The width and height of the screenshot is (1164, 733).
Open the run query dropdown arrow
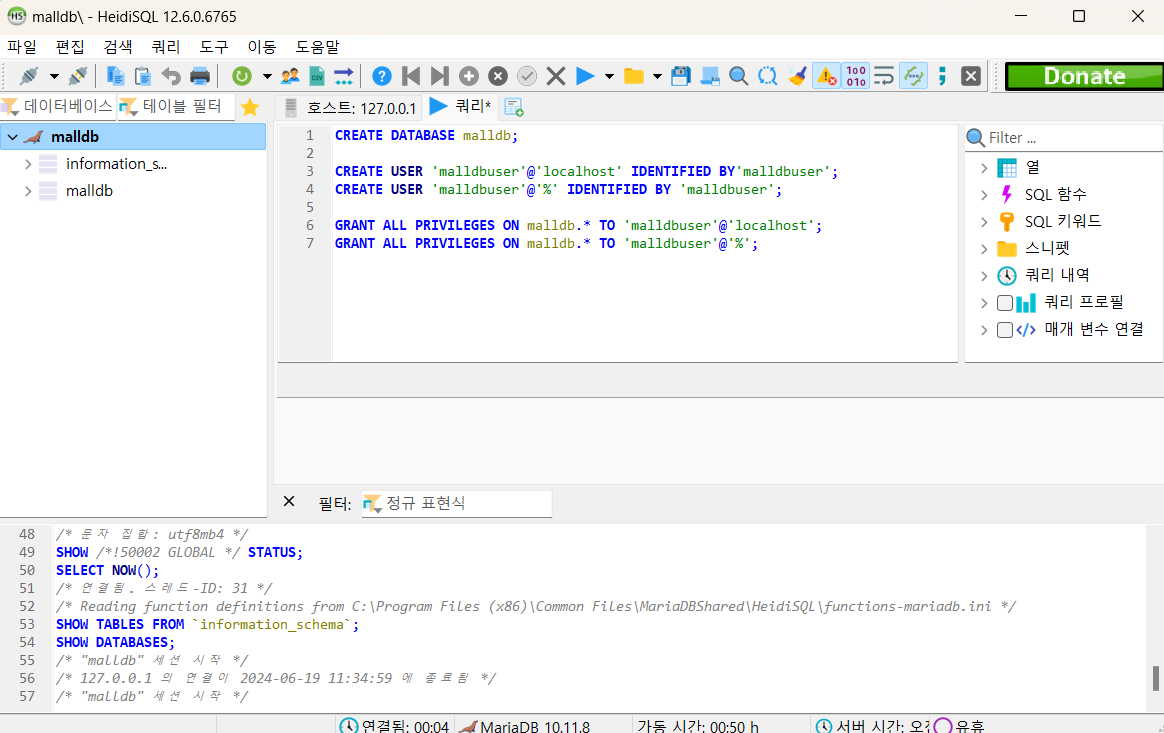[x=609, y=76]
